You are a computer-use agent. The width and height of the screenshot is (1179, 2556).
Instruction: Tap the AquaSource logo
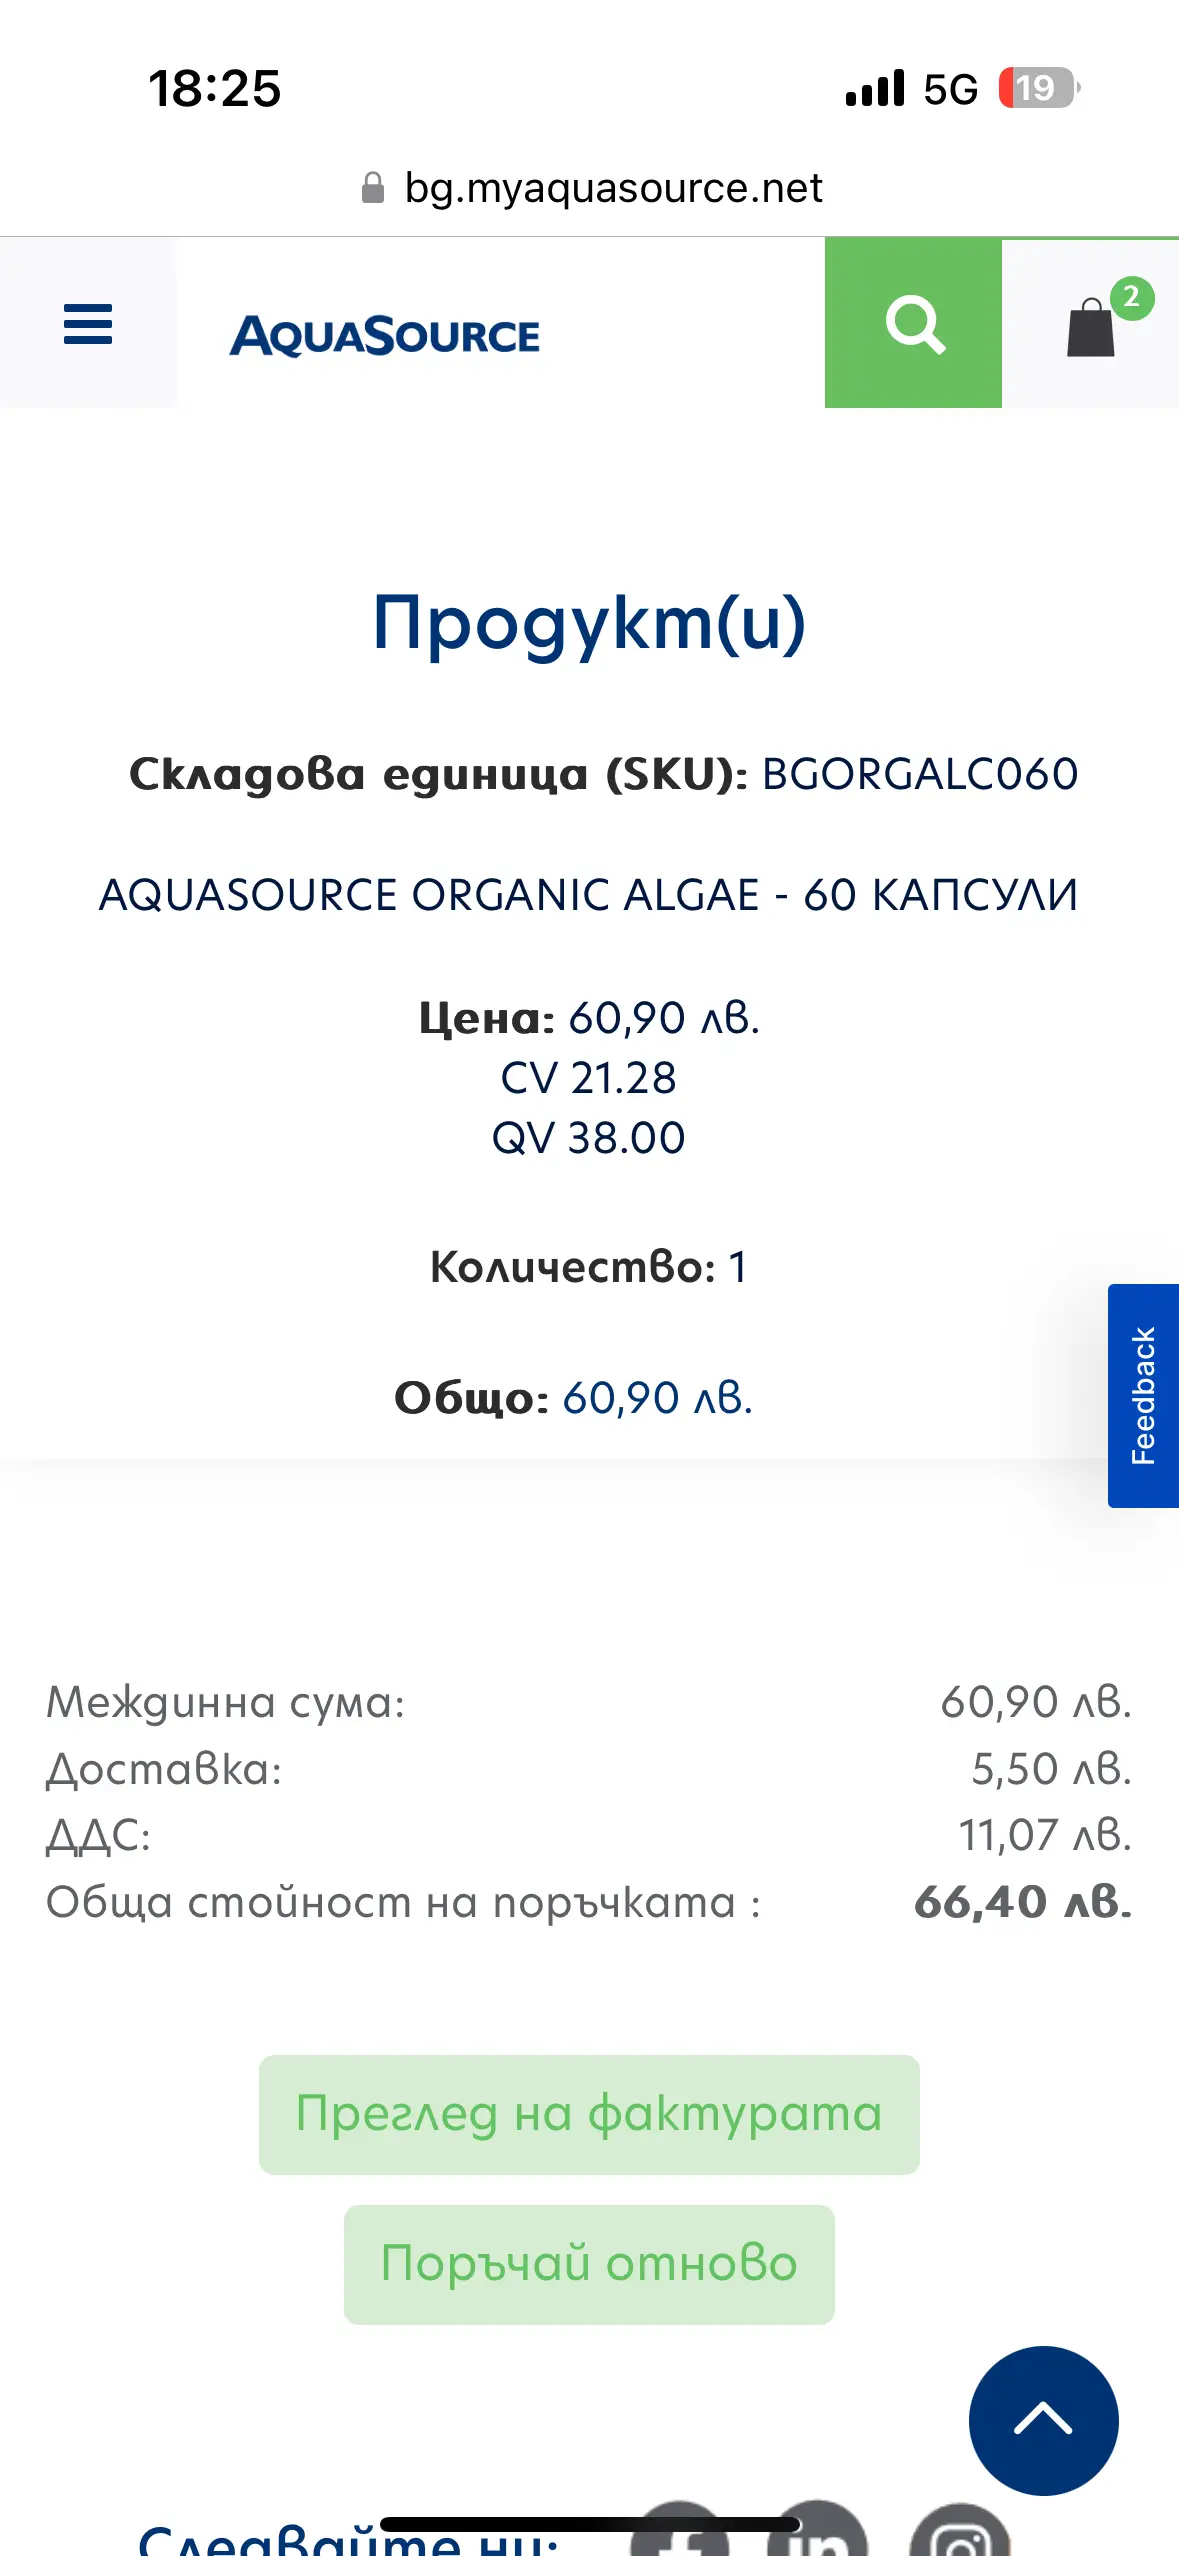(385, 335)
